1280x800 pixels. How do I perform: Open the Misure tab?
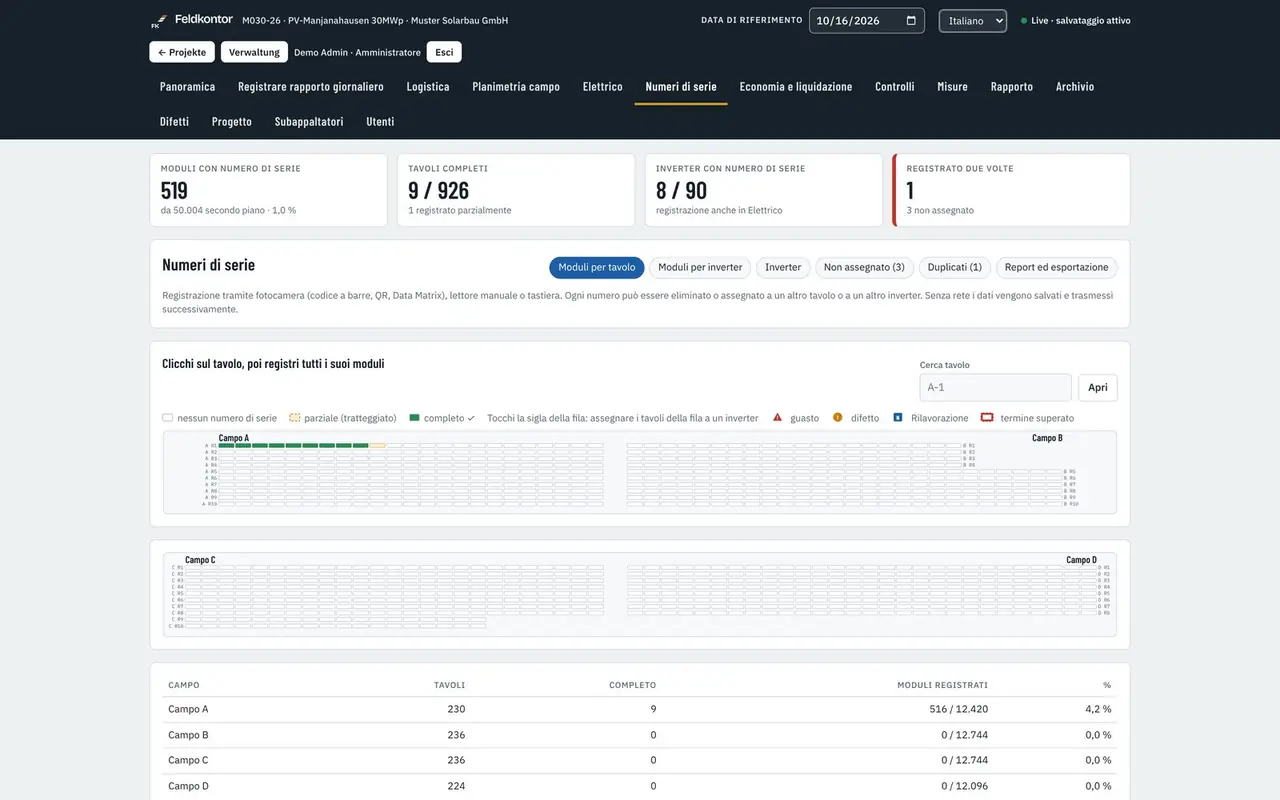coord(952,87)
